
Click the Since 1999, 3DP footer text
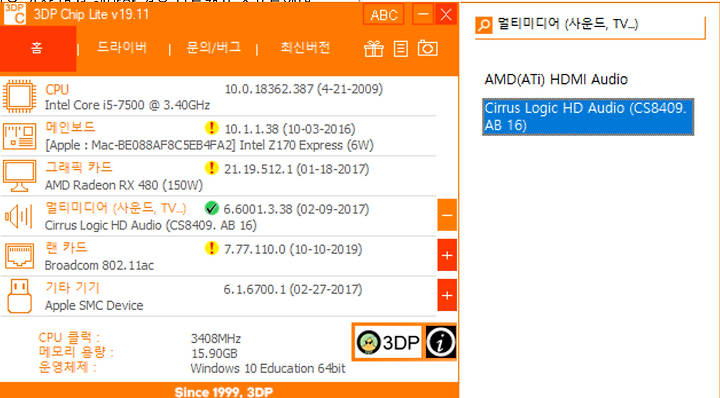pyautogui.click(x=224, y=392)
